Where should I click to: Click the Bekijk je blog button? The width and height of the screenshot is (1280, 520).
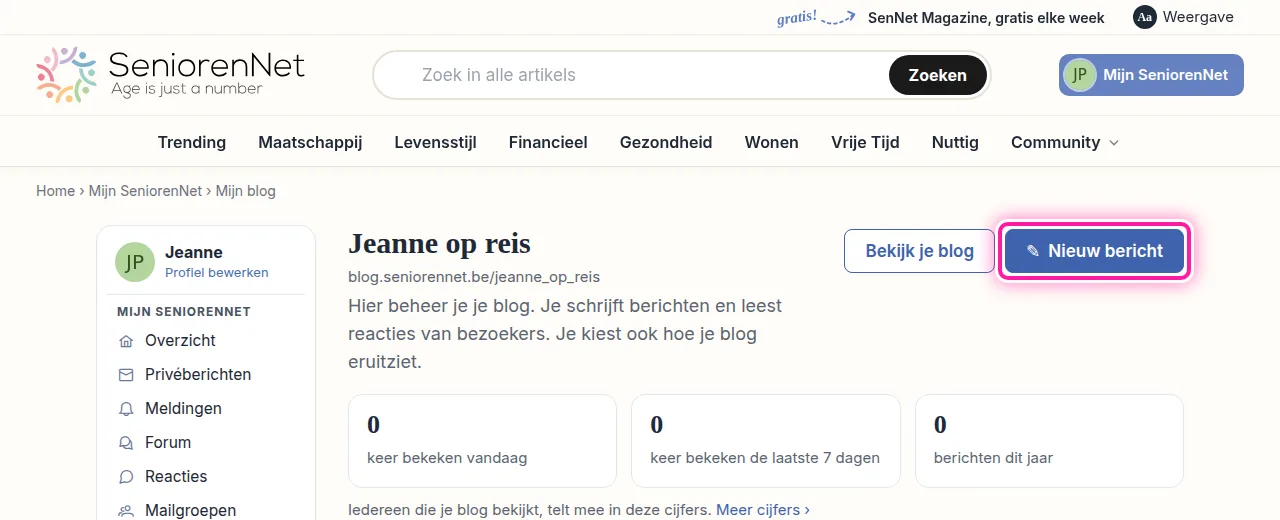pyautogui.click(x=920, y=251)
